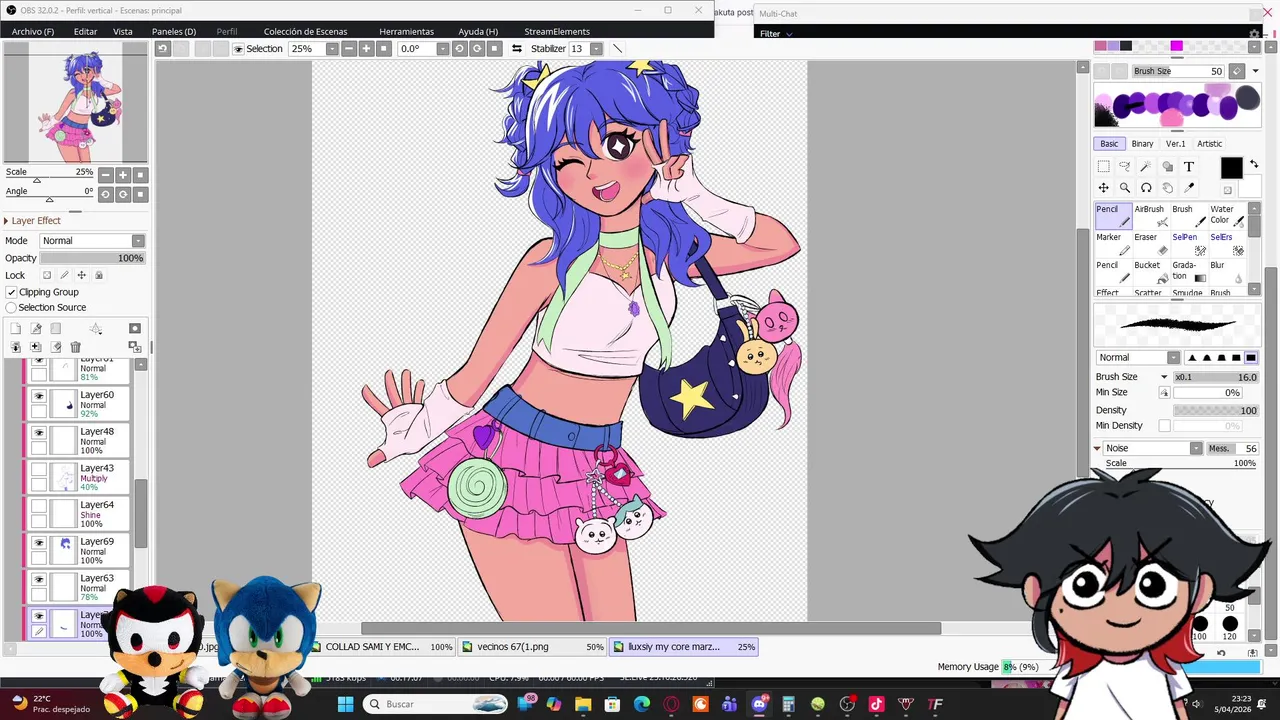The image size is (1280, 720).
Task: Toggle straight line drawing mode
Action: tap(617, 48)
